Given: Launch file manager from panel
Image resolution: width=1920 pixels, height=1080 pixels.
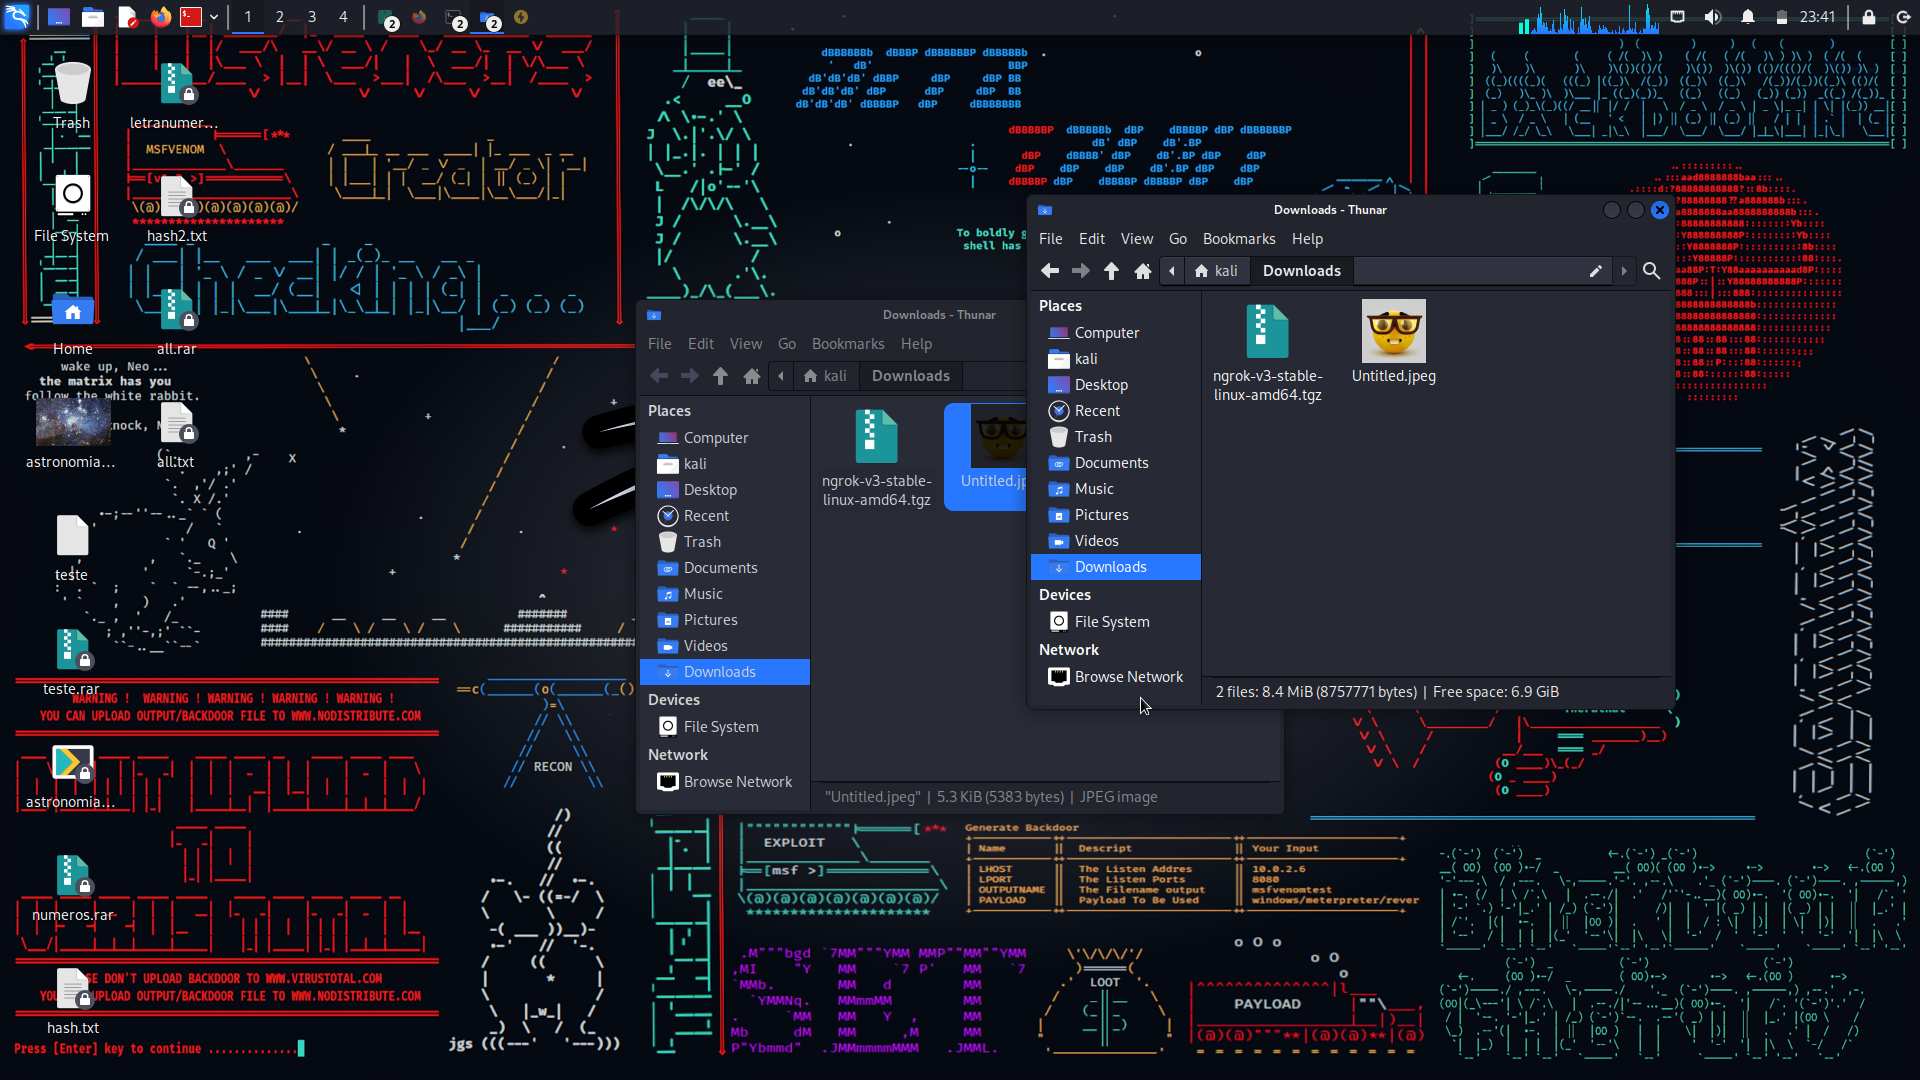Looking at the screenshot, I should tap(93, 17).
